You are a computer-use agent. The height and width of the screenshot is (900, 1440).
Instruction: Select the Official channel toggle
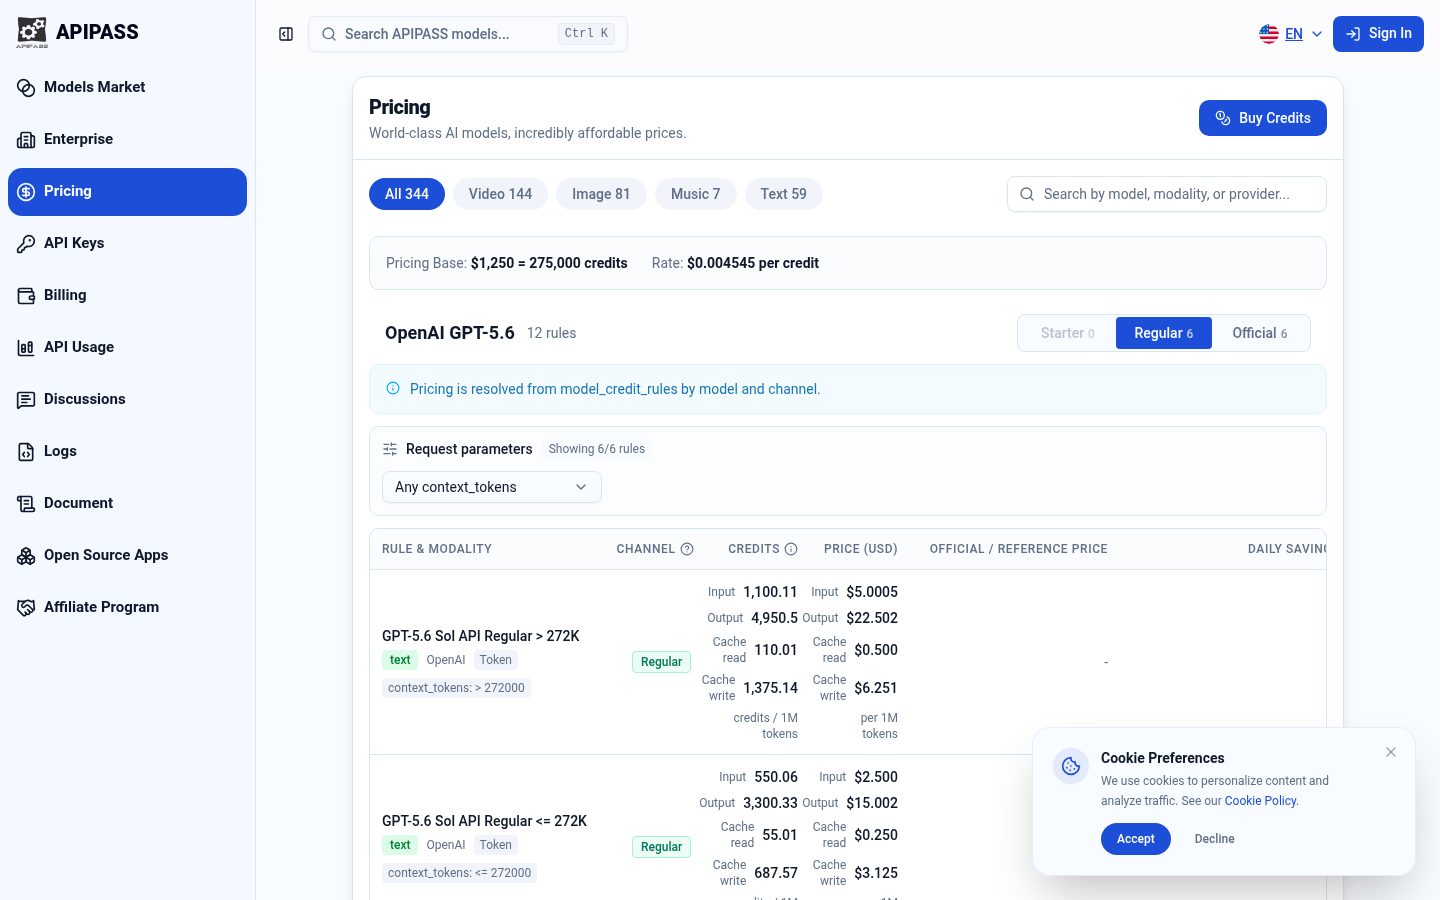tap(1260, 333)
